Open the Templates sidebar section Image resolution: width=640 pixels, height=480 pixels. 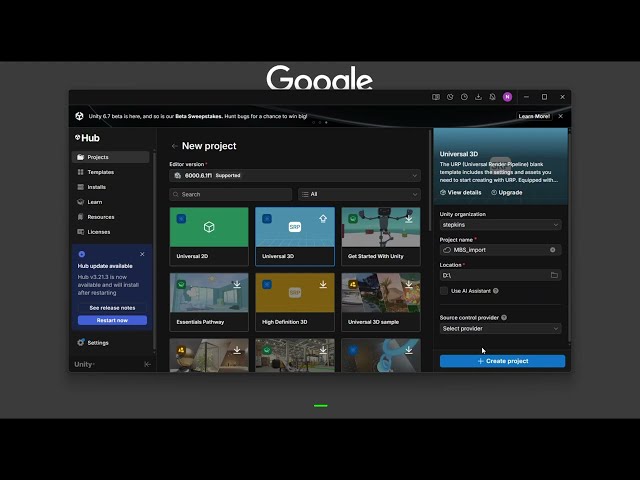click(111, 172)
